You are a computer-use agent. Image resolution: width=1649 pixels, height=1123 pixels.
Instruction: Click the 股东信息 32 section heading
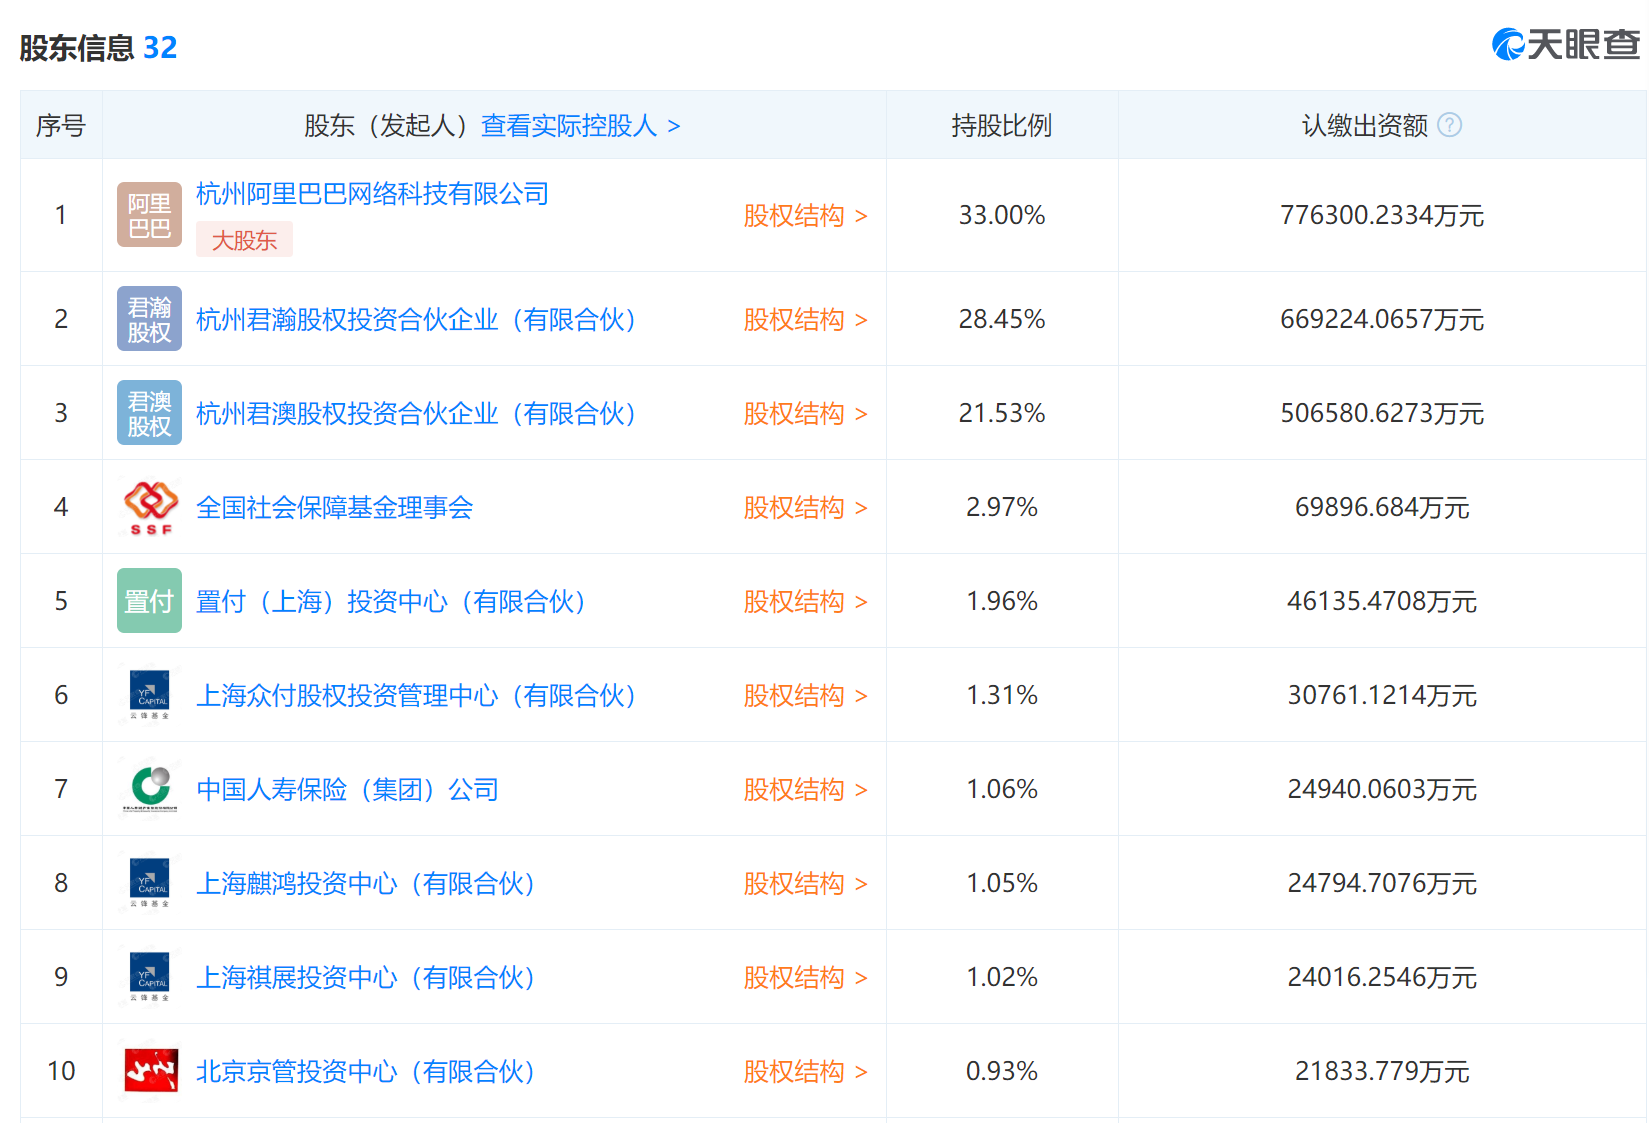pyautogui.click(x=98, y=47)
